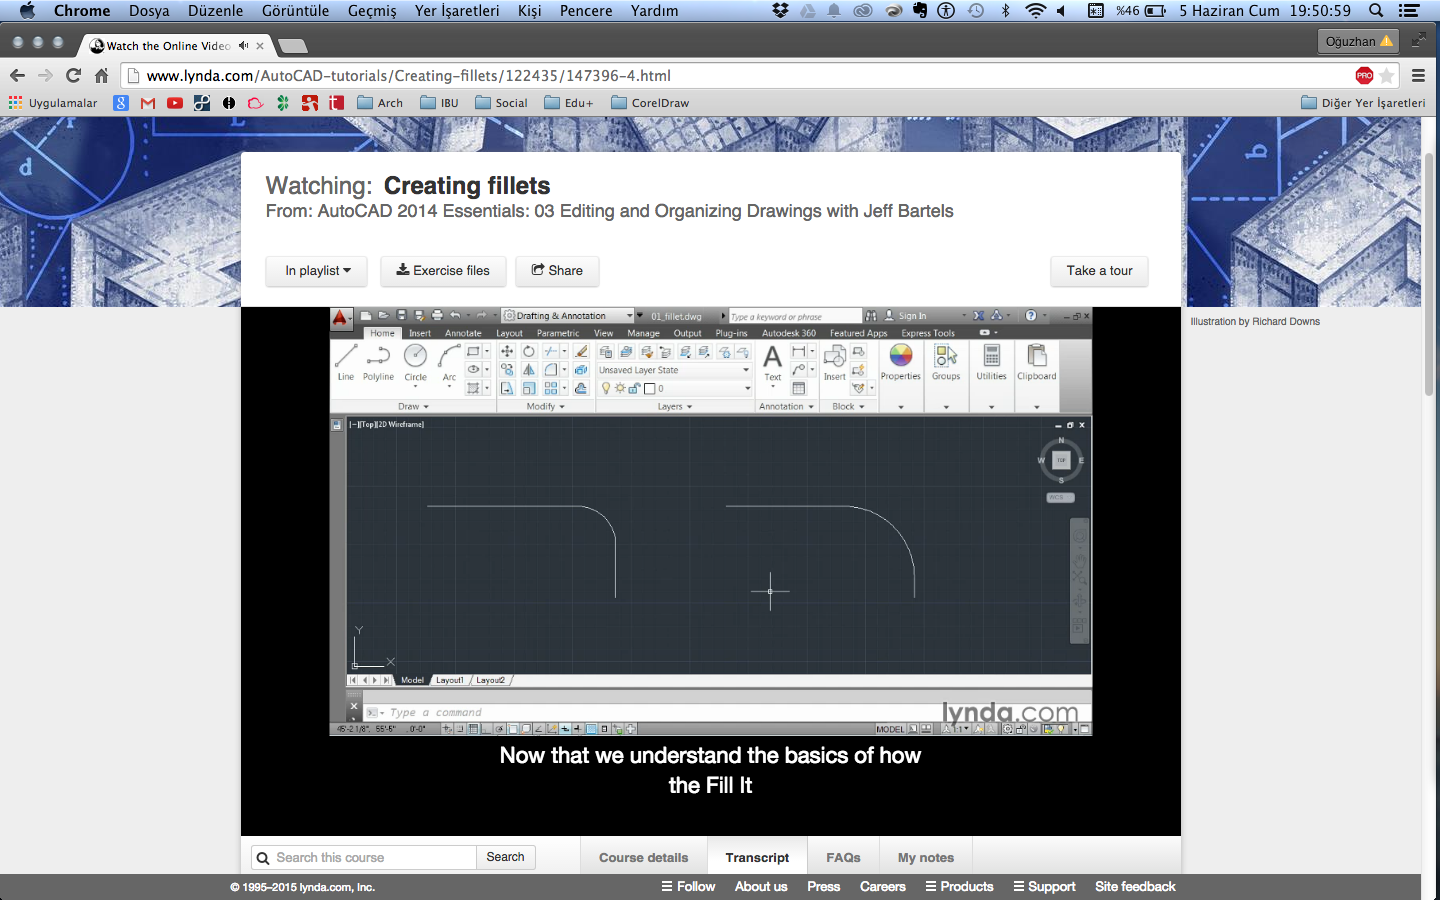Select the Line tool in the Draw panel
Image resolution: width=1440 pixels, height=900 pixels.
[346, 362]
